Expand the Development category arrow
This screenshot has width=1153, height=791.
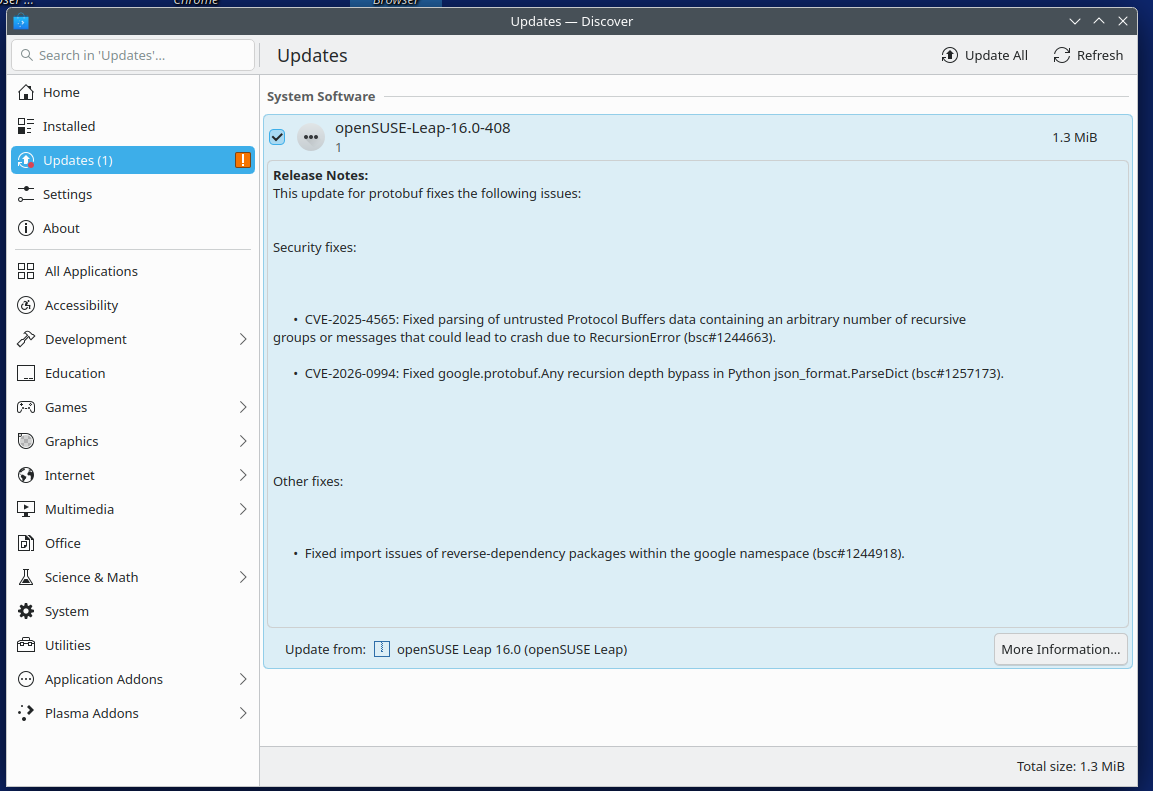click(x=243, y=339)
